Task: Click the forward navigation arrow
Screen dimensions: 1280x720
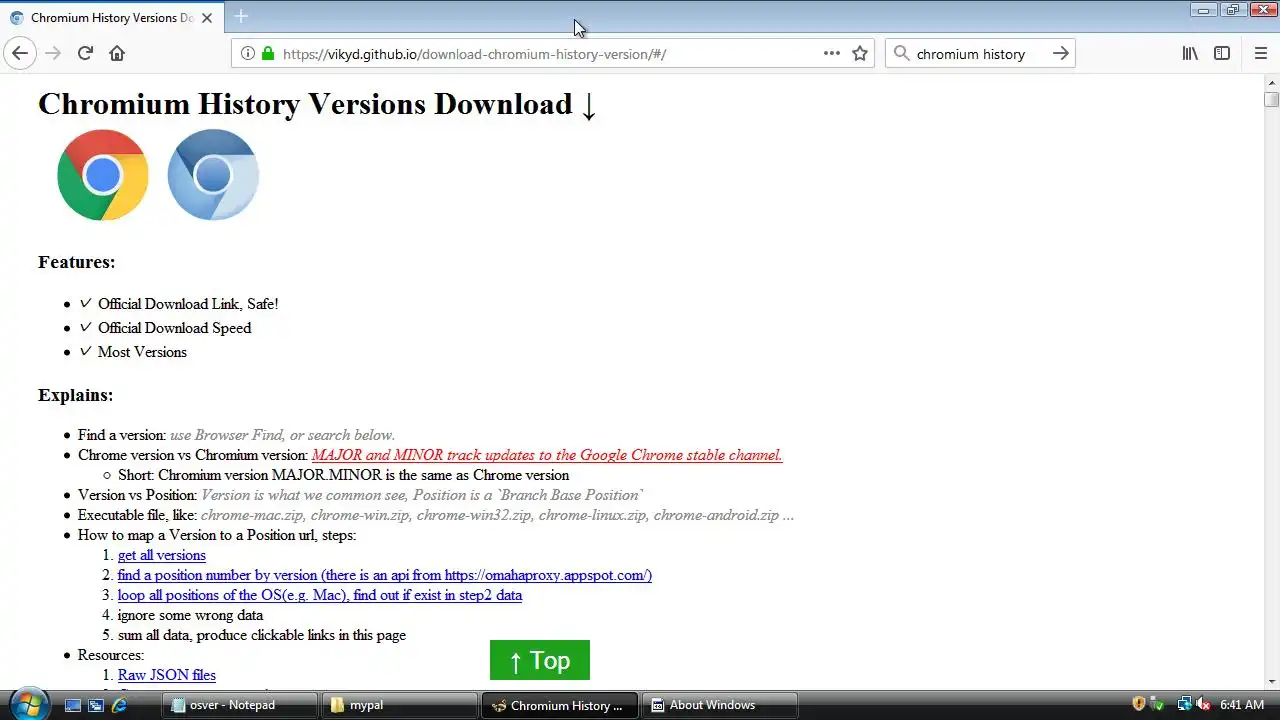Action: (x=53, y=53)
